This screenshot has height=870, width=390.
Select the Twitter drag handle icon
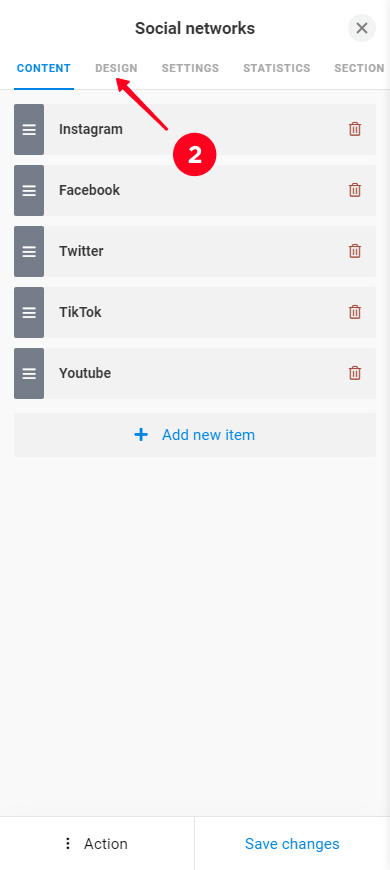[29, 251]
